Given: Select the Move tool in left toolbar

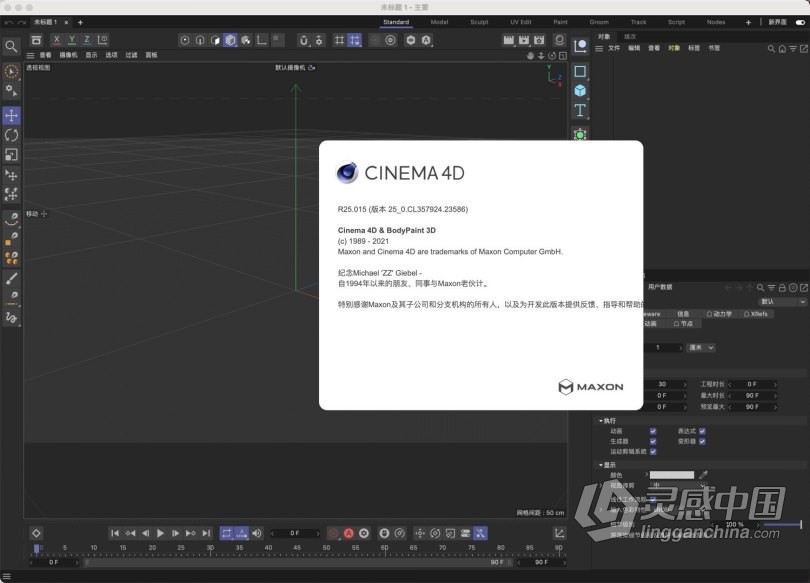Looking at the screenshot, I should [11, 116].
